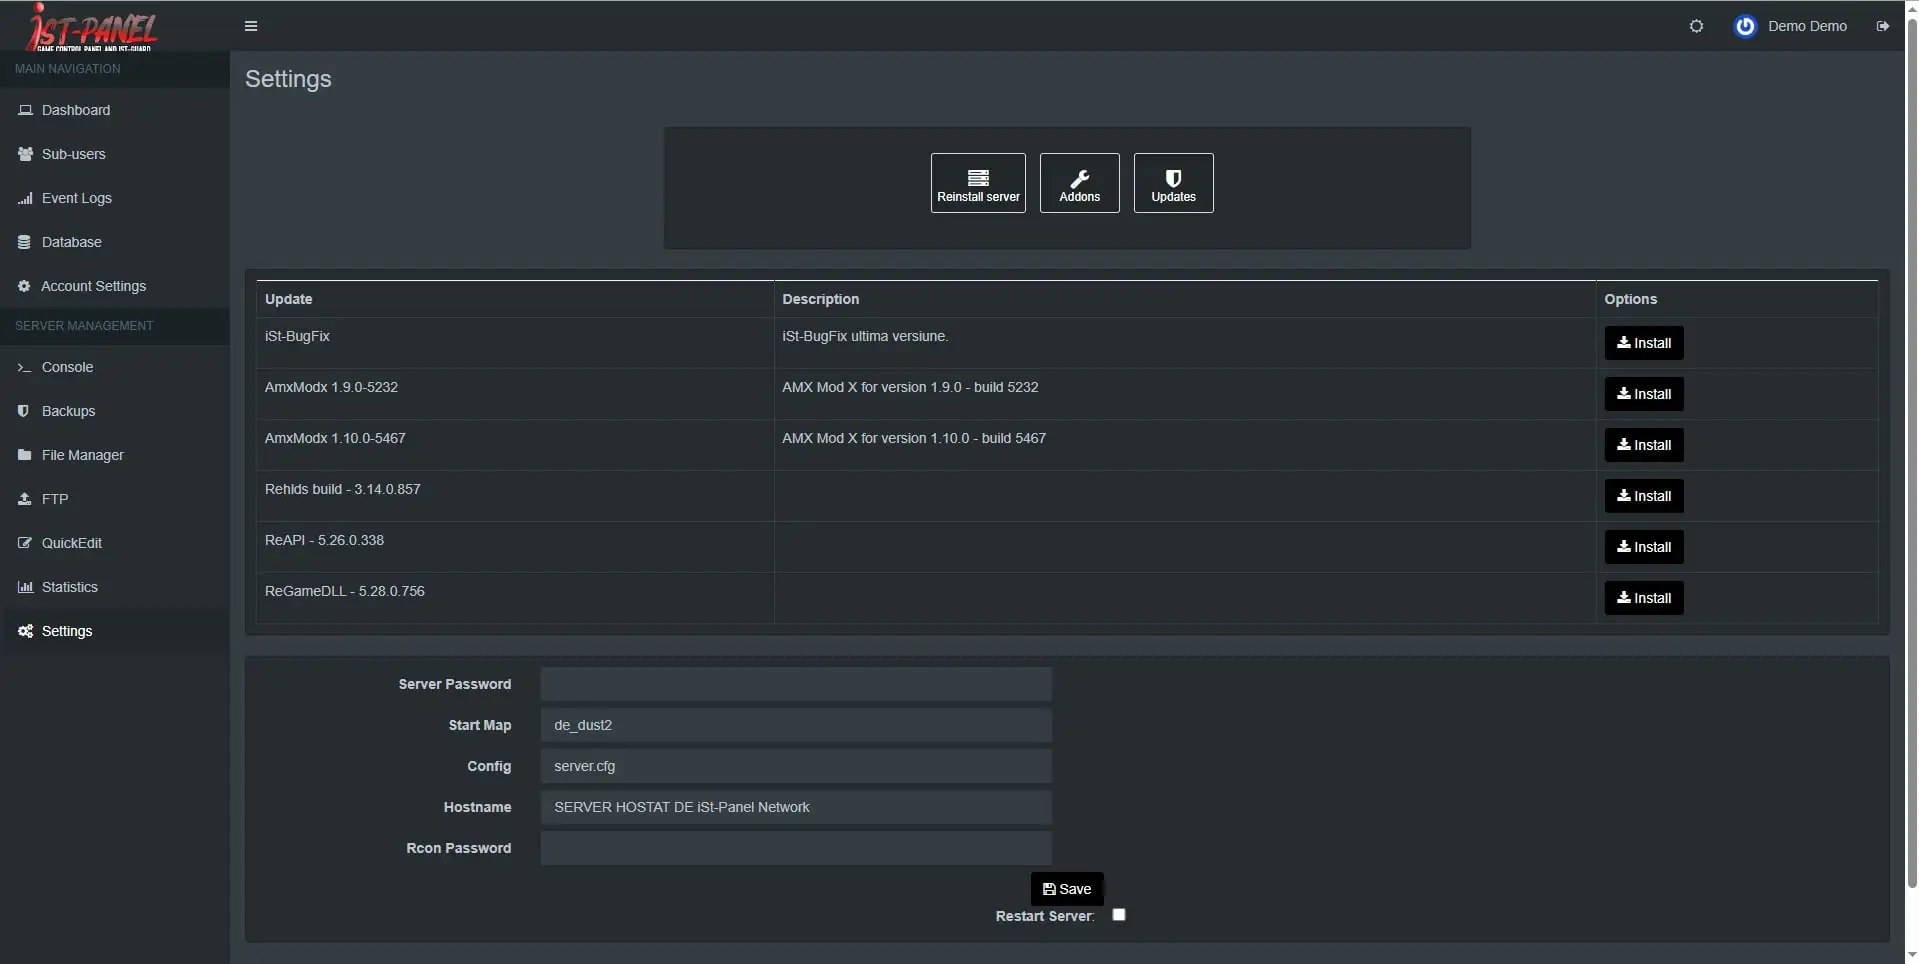
Task: Toggle the hamburger sidebar menu icon
Action: [251, 26]
